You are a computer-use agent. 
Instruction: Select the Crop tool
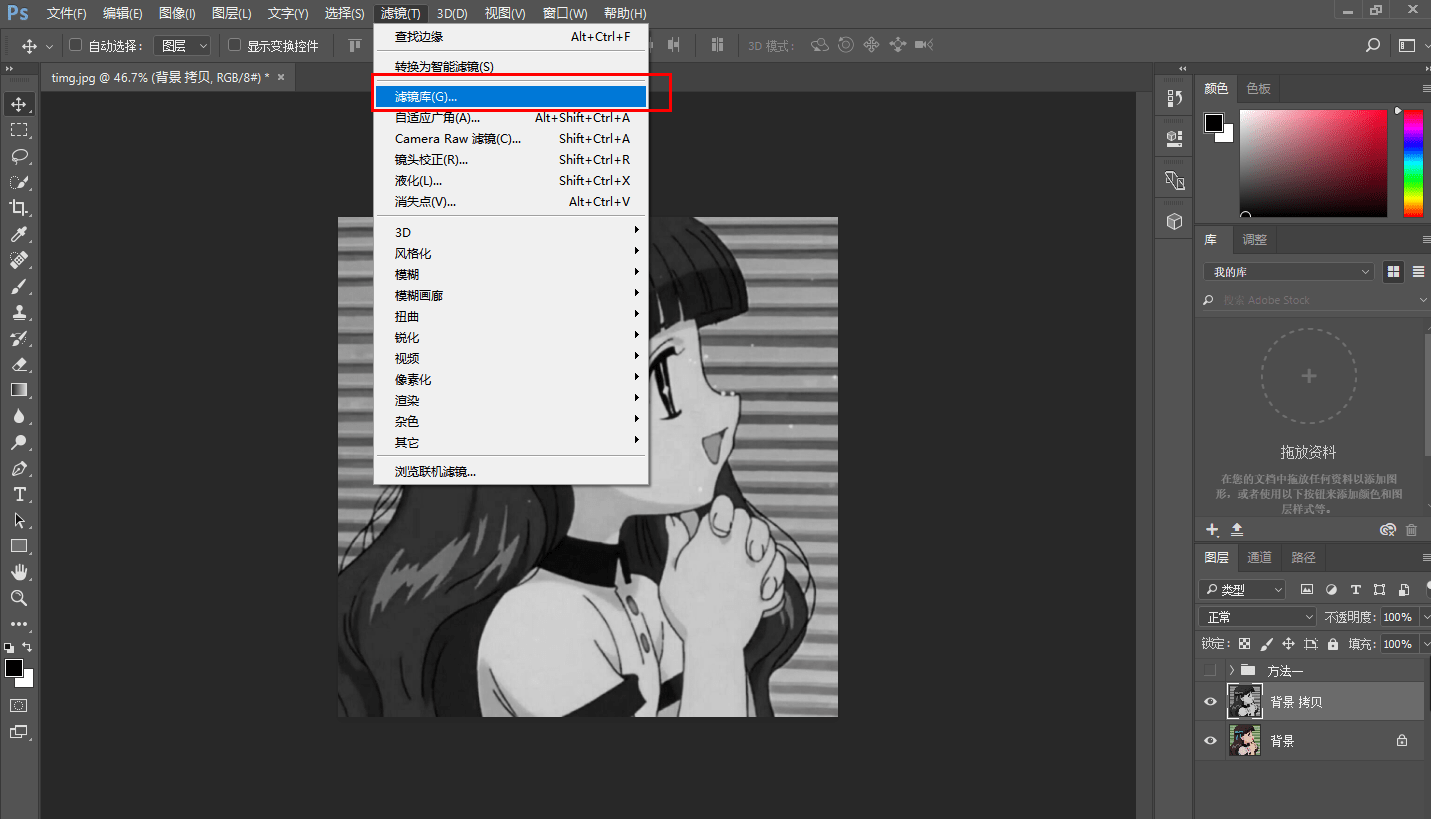click(19, 208)
